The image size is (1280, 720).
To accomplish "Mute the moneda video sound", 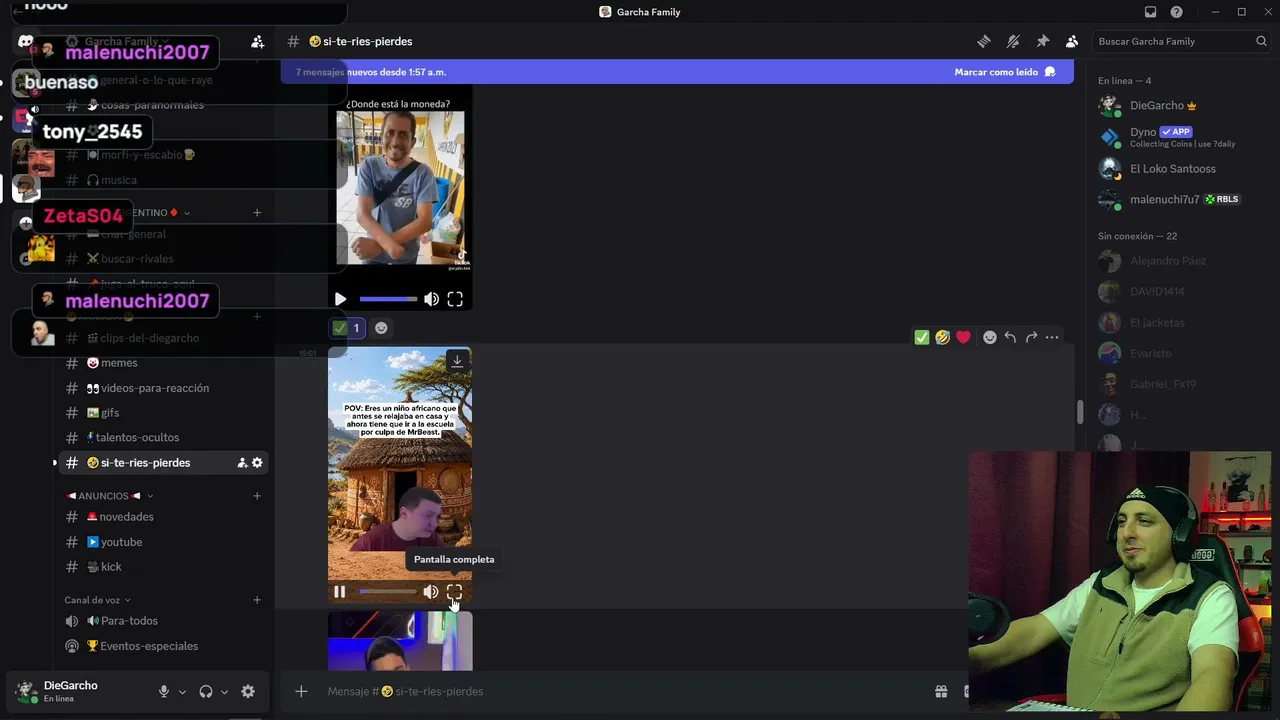I will click(431, 299).
